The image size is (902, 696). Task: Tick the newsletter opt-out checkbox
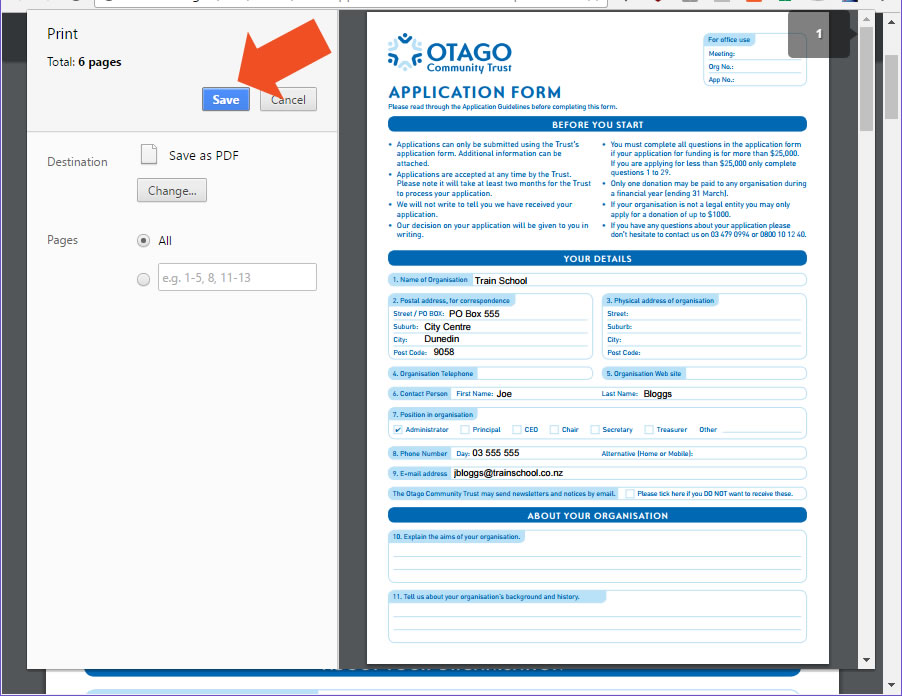coord(628,492)
